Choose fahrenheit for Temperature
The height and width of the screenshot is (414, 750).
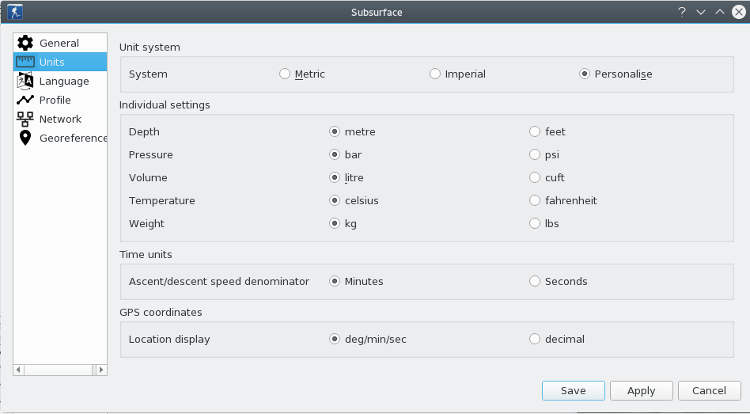[535, 201]
